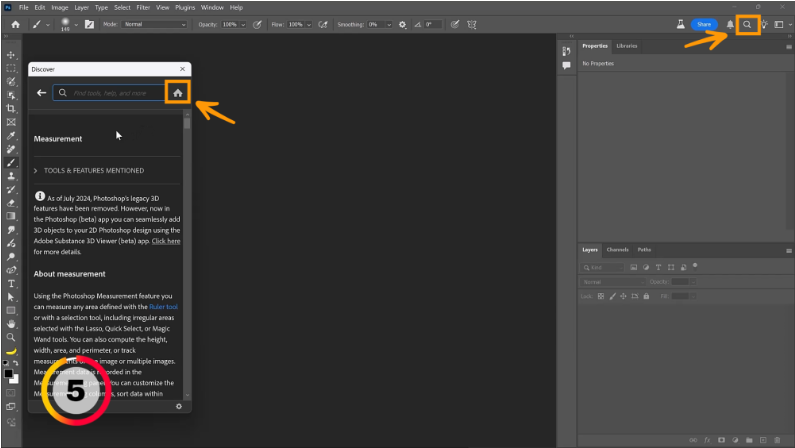Open the Image menu
The width and height of the screenshot is (795, 448).
point(59,8)
